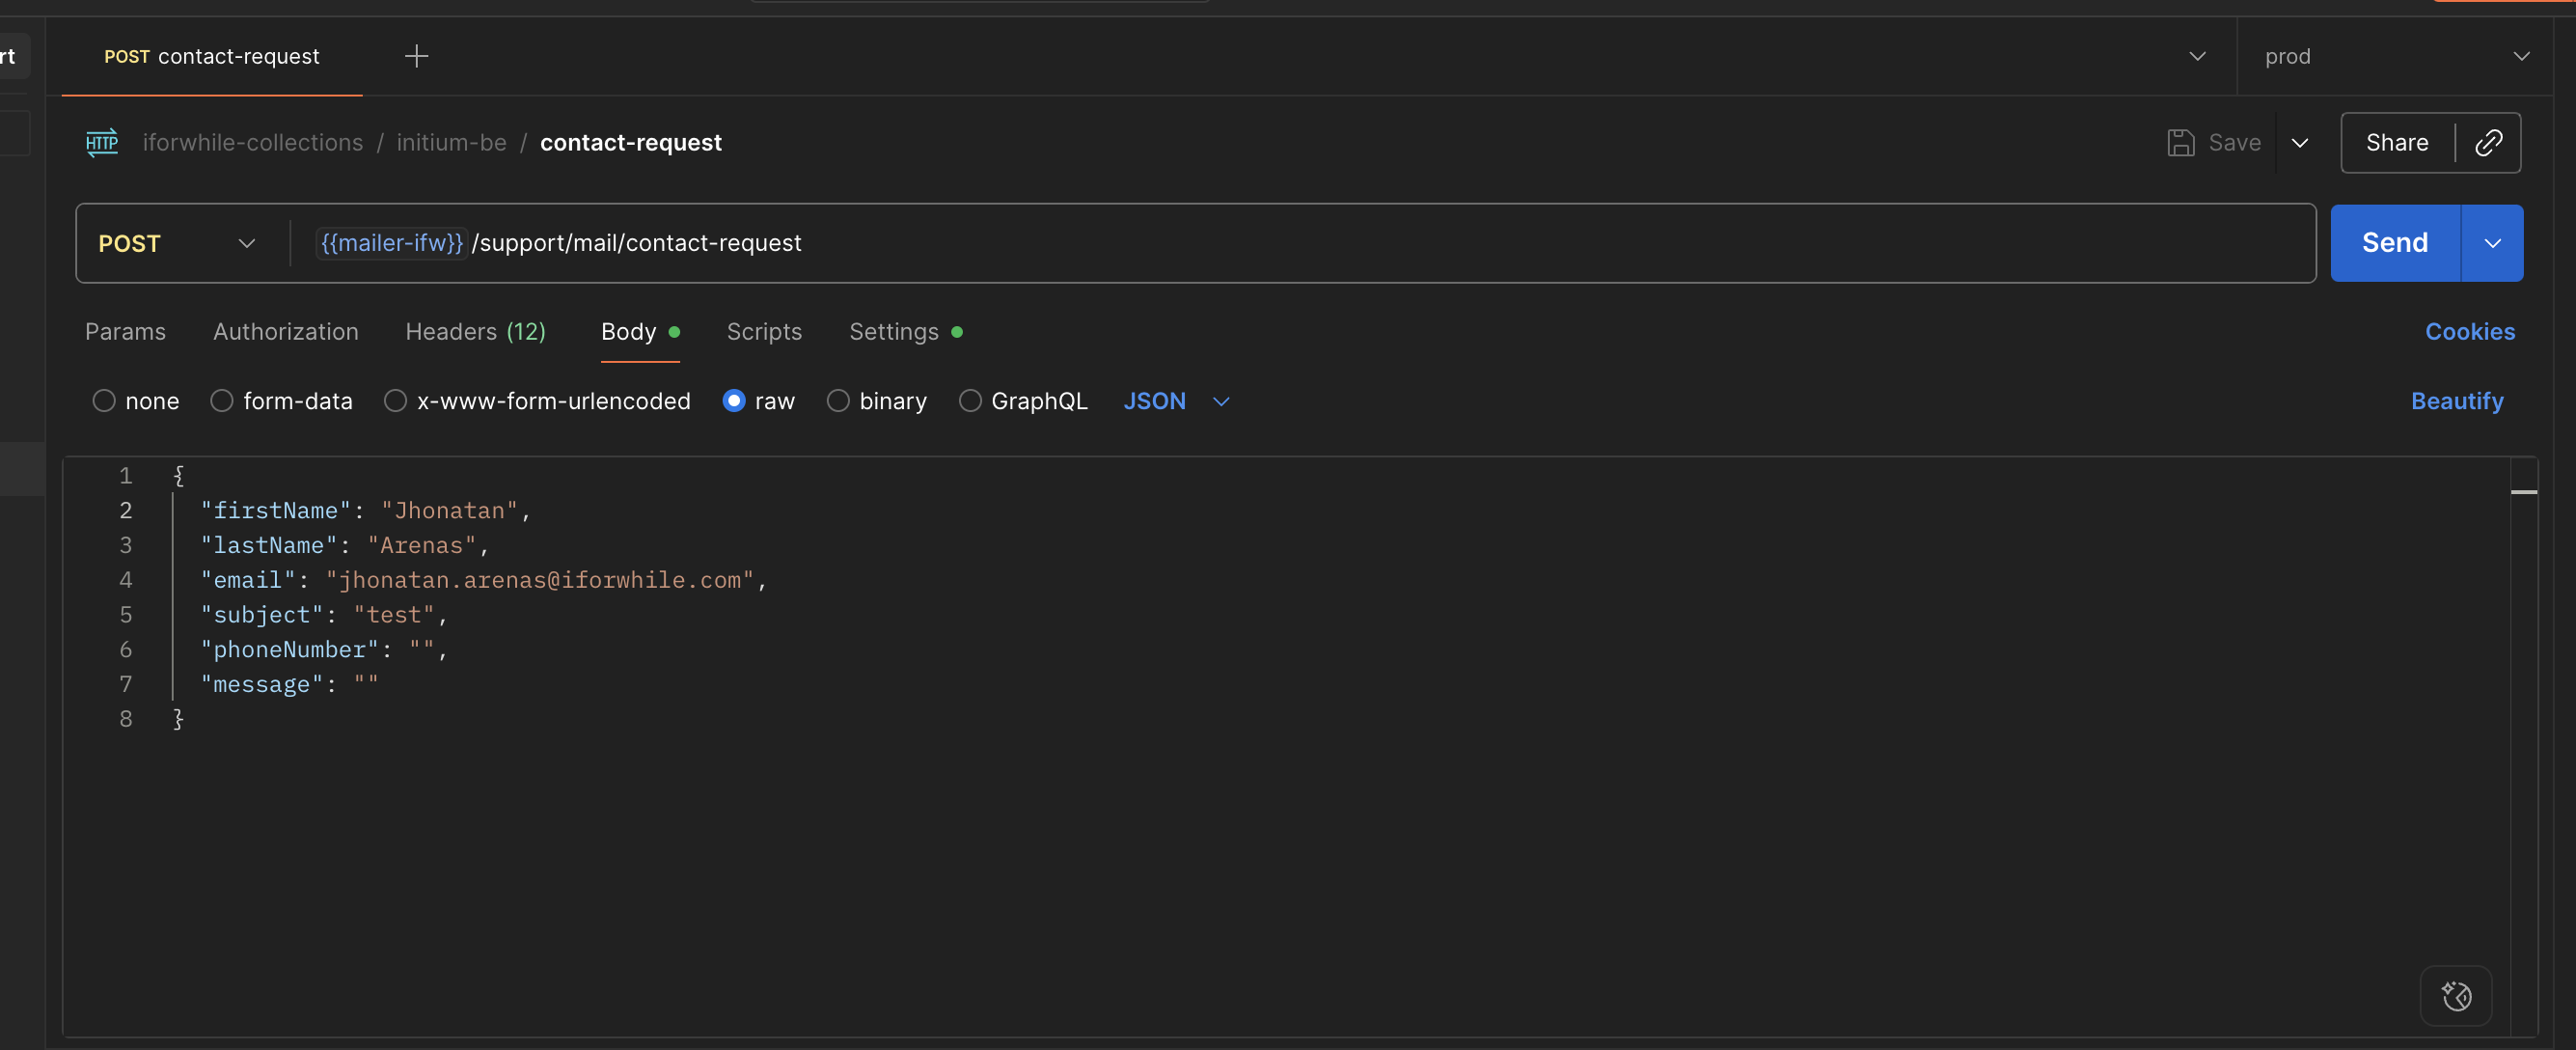
Task: Expand the JSON format dropdown
Action: [1176, 401]
